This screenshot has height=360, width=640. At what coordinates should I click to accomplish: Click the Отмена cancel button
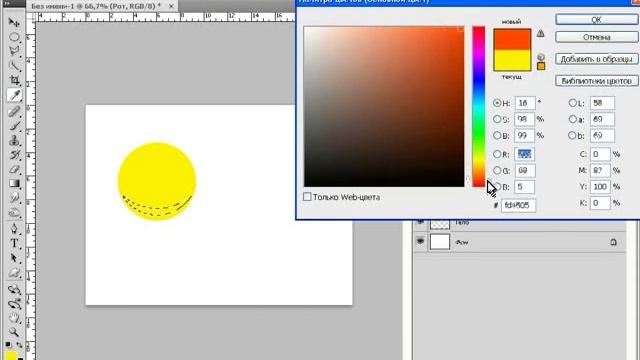point(596,37)
